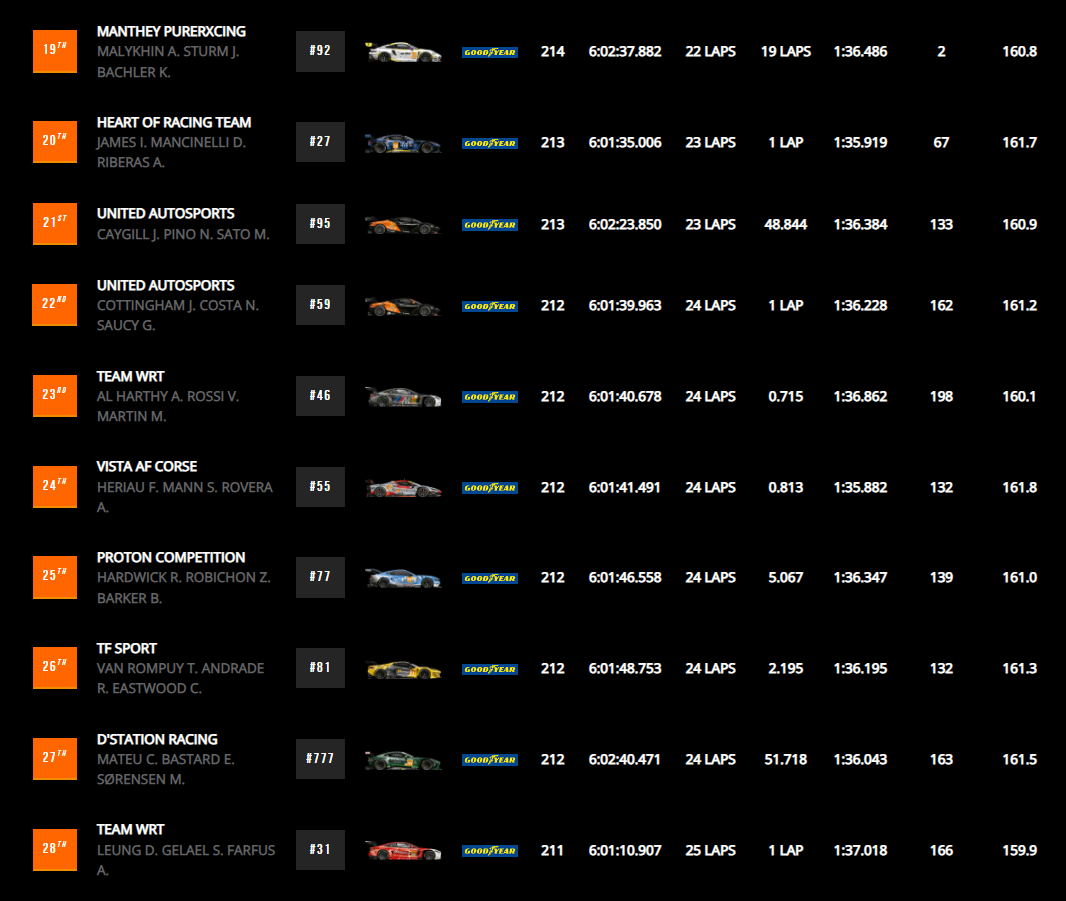Click the D'Station Racing #777 car image
This screenshot has height=901, width=1066.
click(403, 760)
